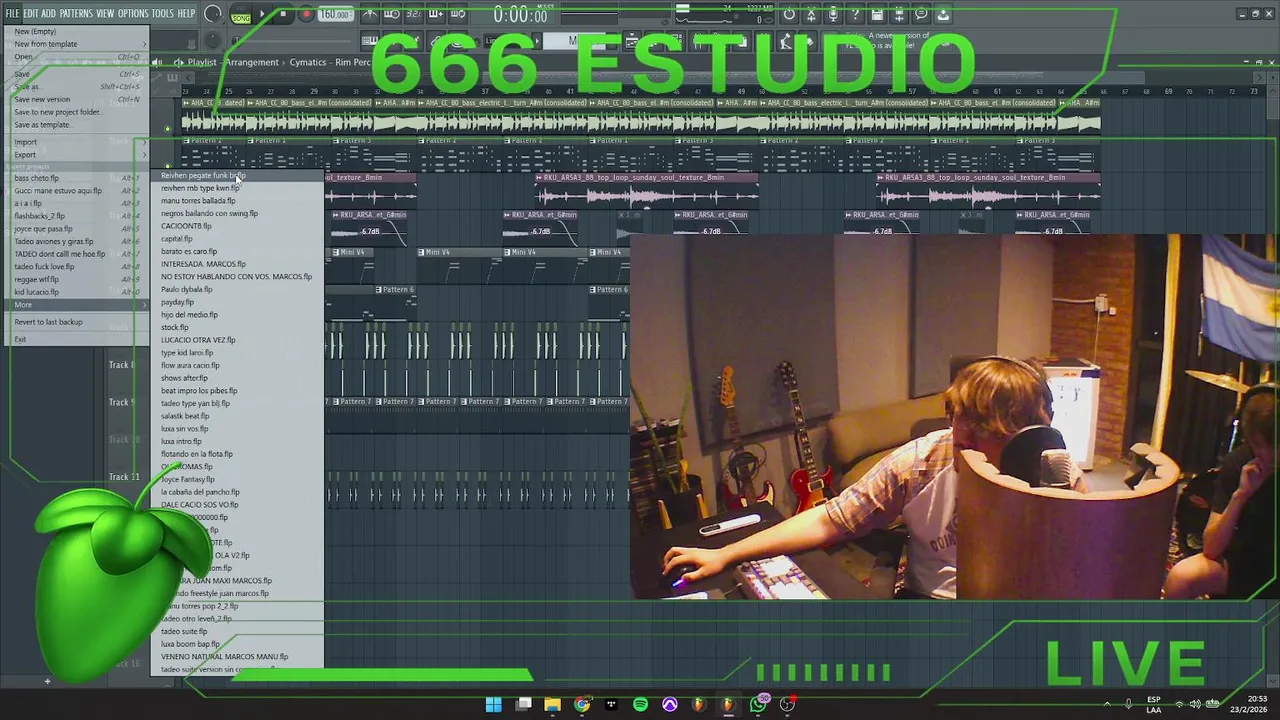
Task: Select Save to new project folder
Action: click(76, 112)
